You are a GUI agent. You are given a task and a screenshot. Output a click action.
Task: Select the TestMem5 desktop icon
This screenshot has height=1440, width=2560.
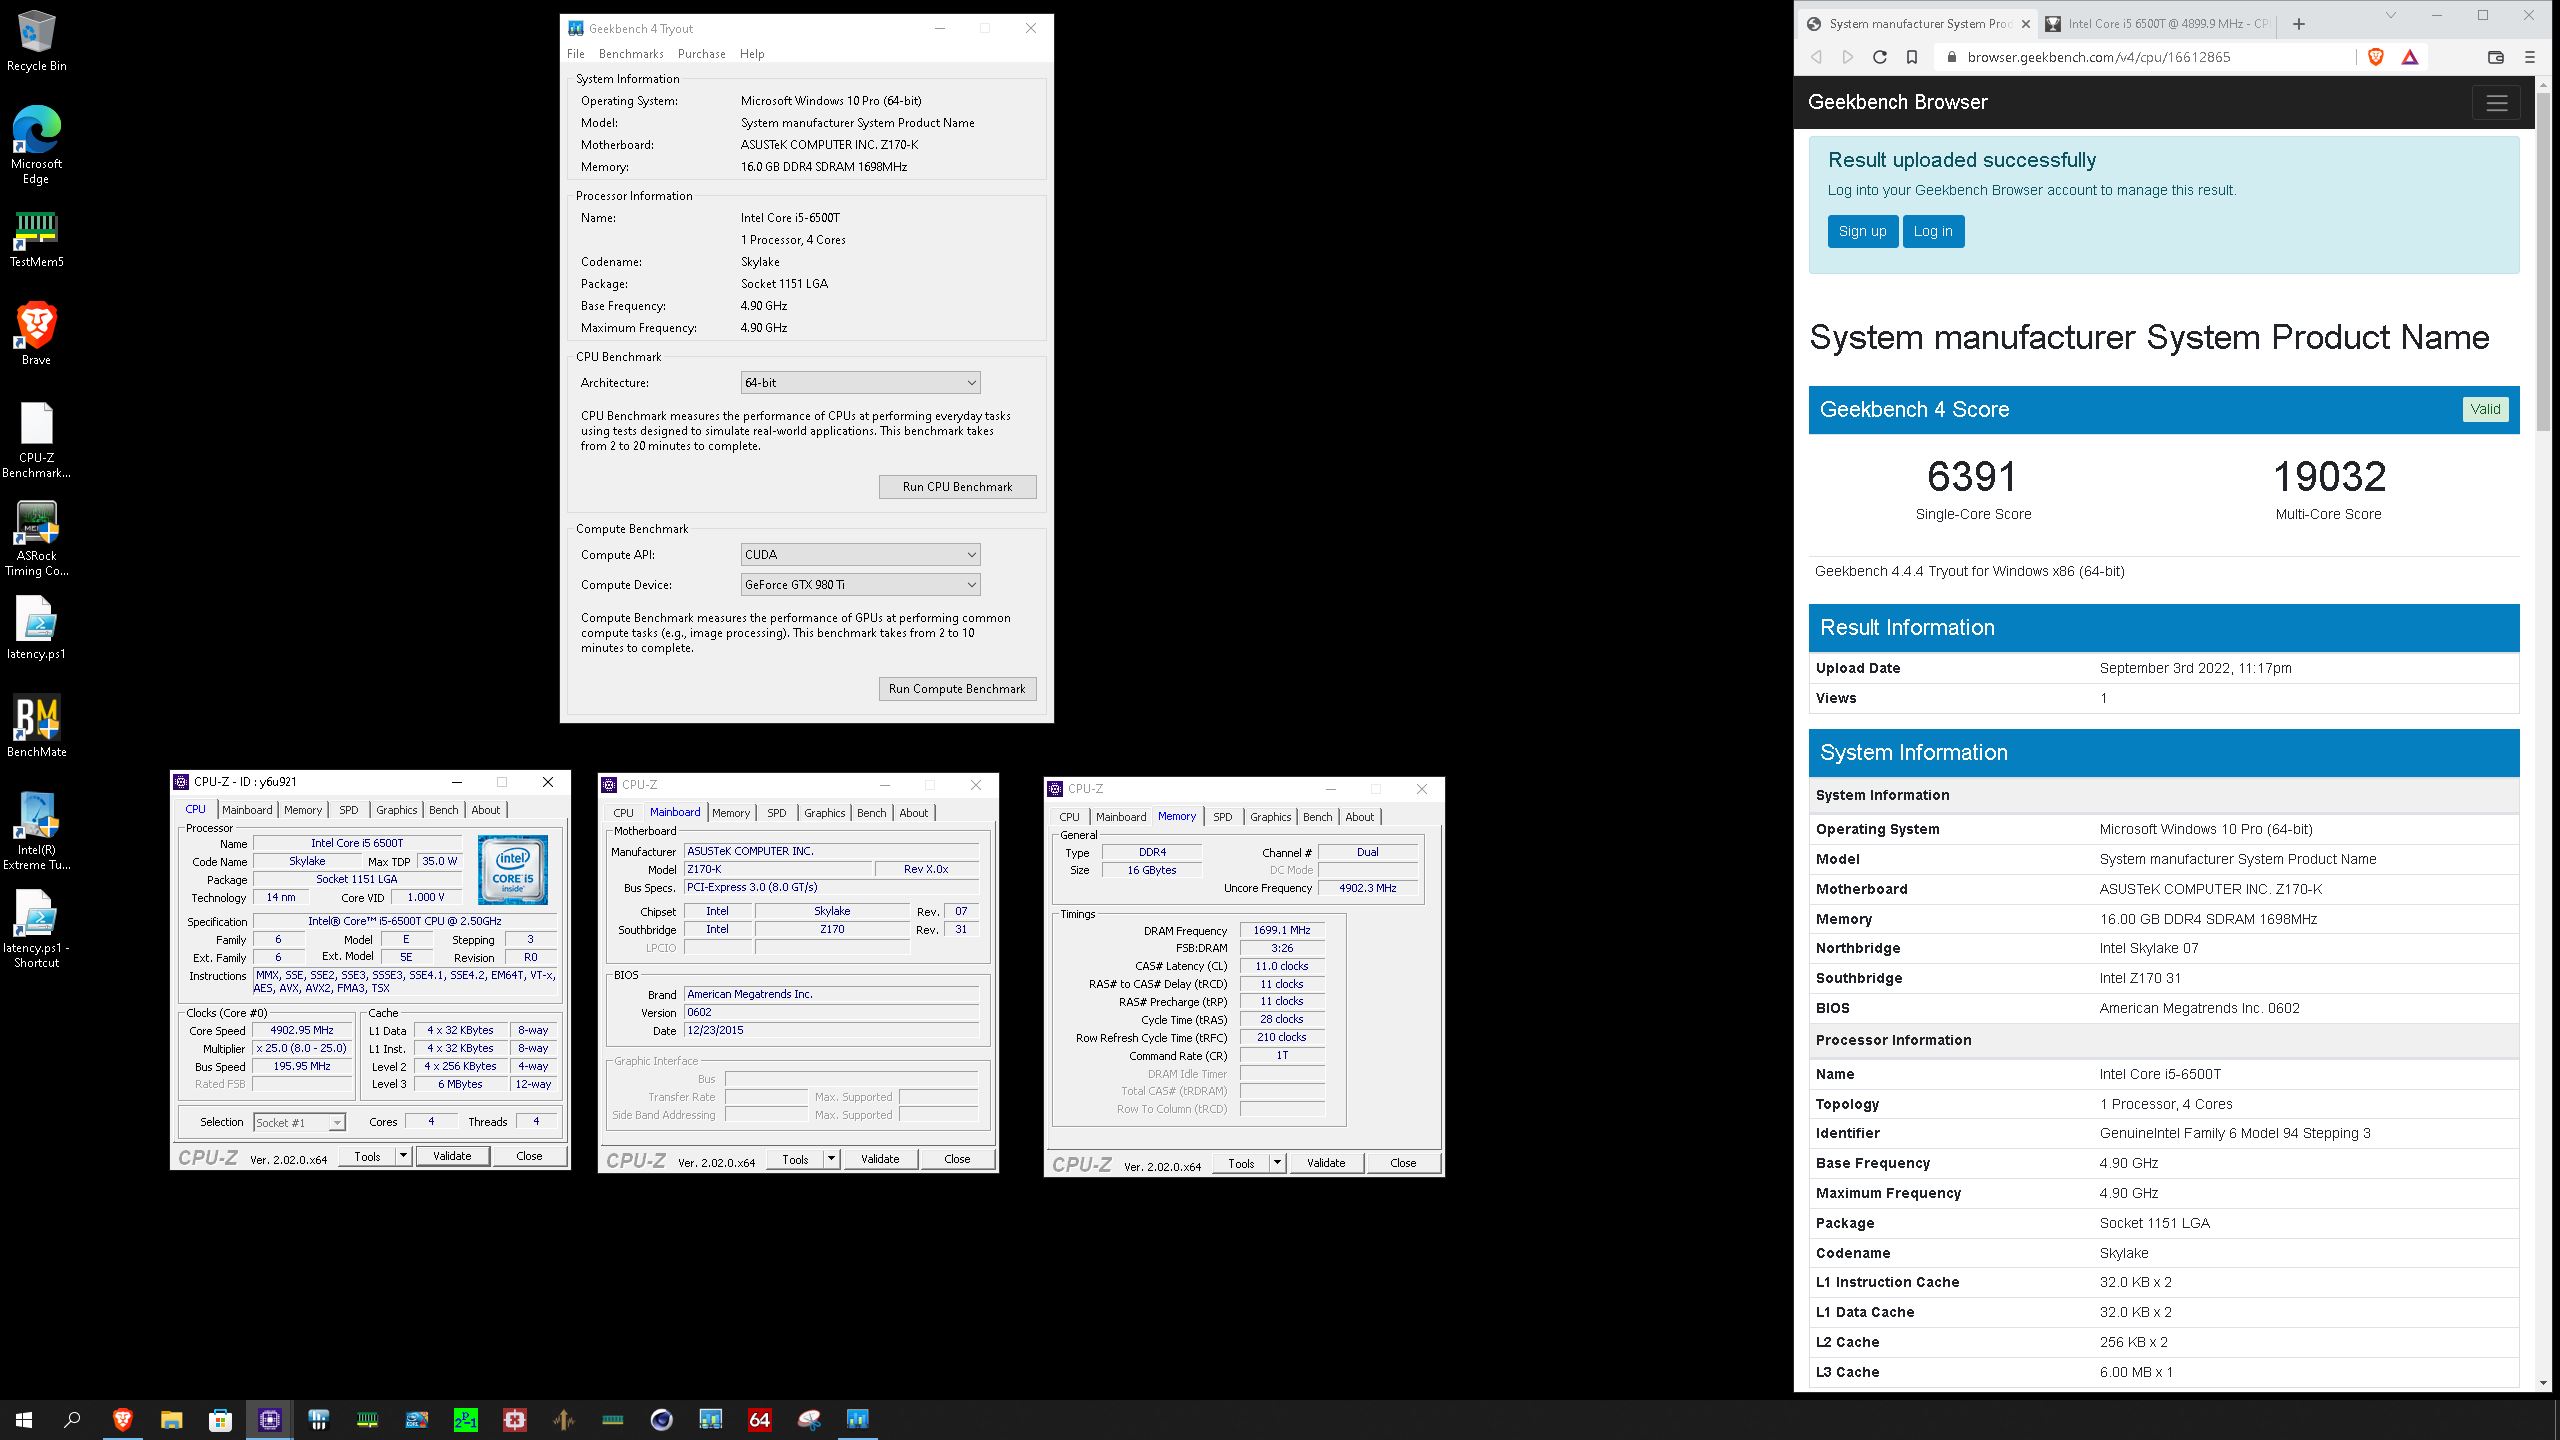coord(37,240)
